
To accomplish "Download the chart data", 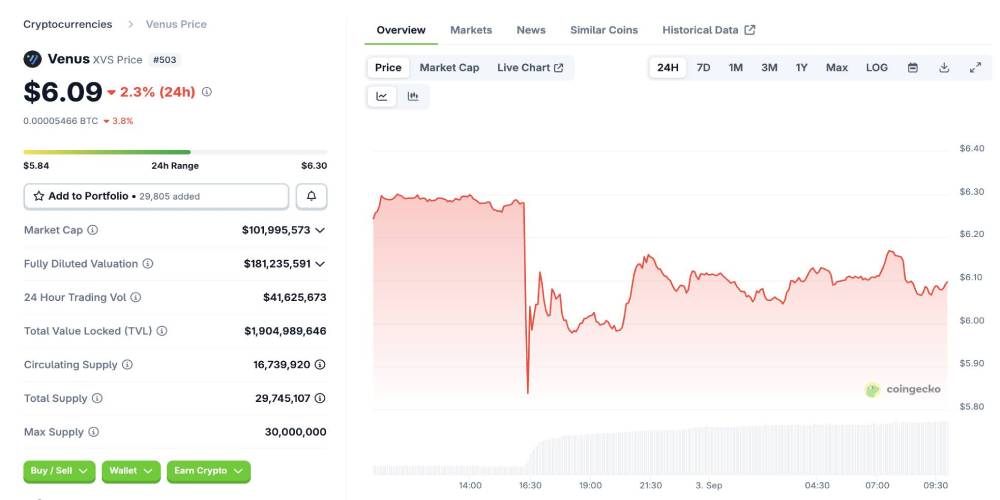I will coord(944,68).
